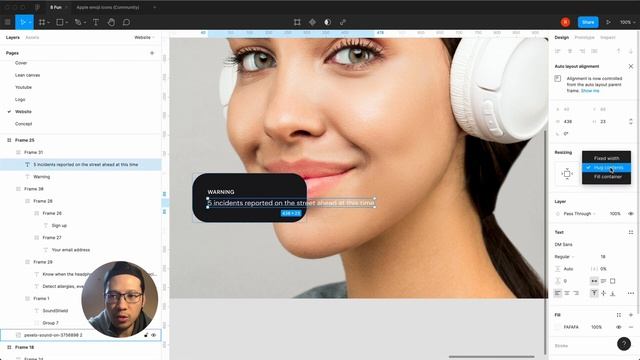640x360 pixels.
Task: Toggle fixed size text resizing
Action: [613, 281]
